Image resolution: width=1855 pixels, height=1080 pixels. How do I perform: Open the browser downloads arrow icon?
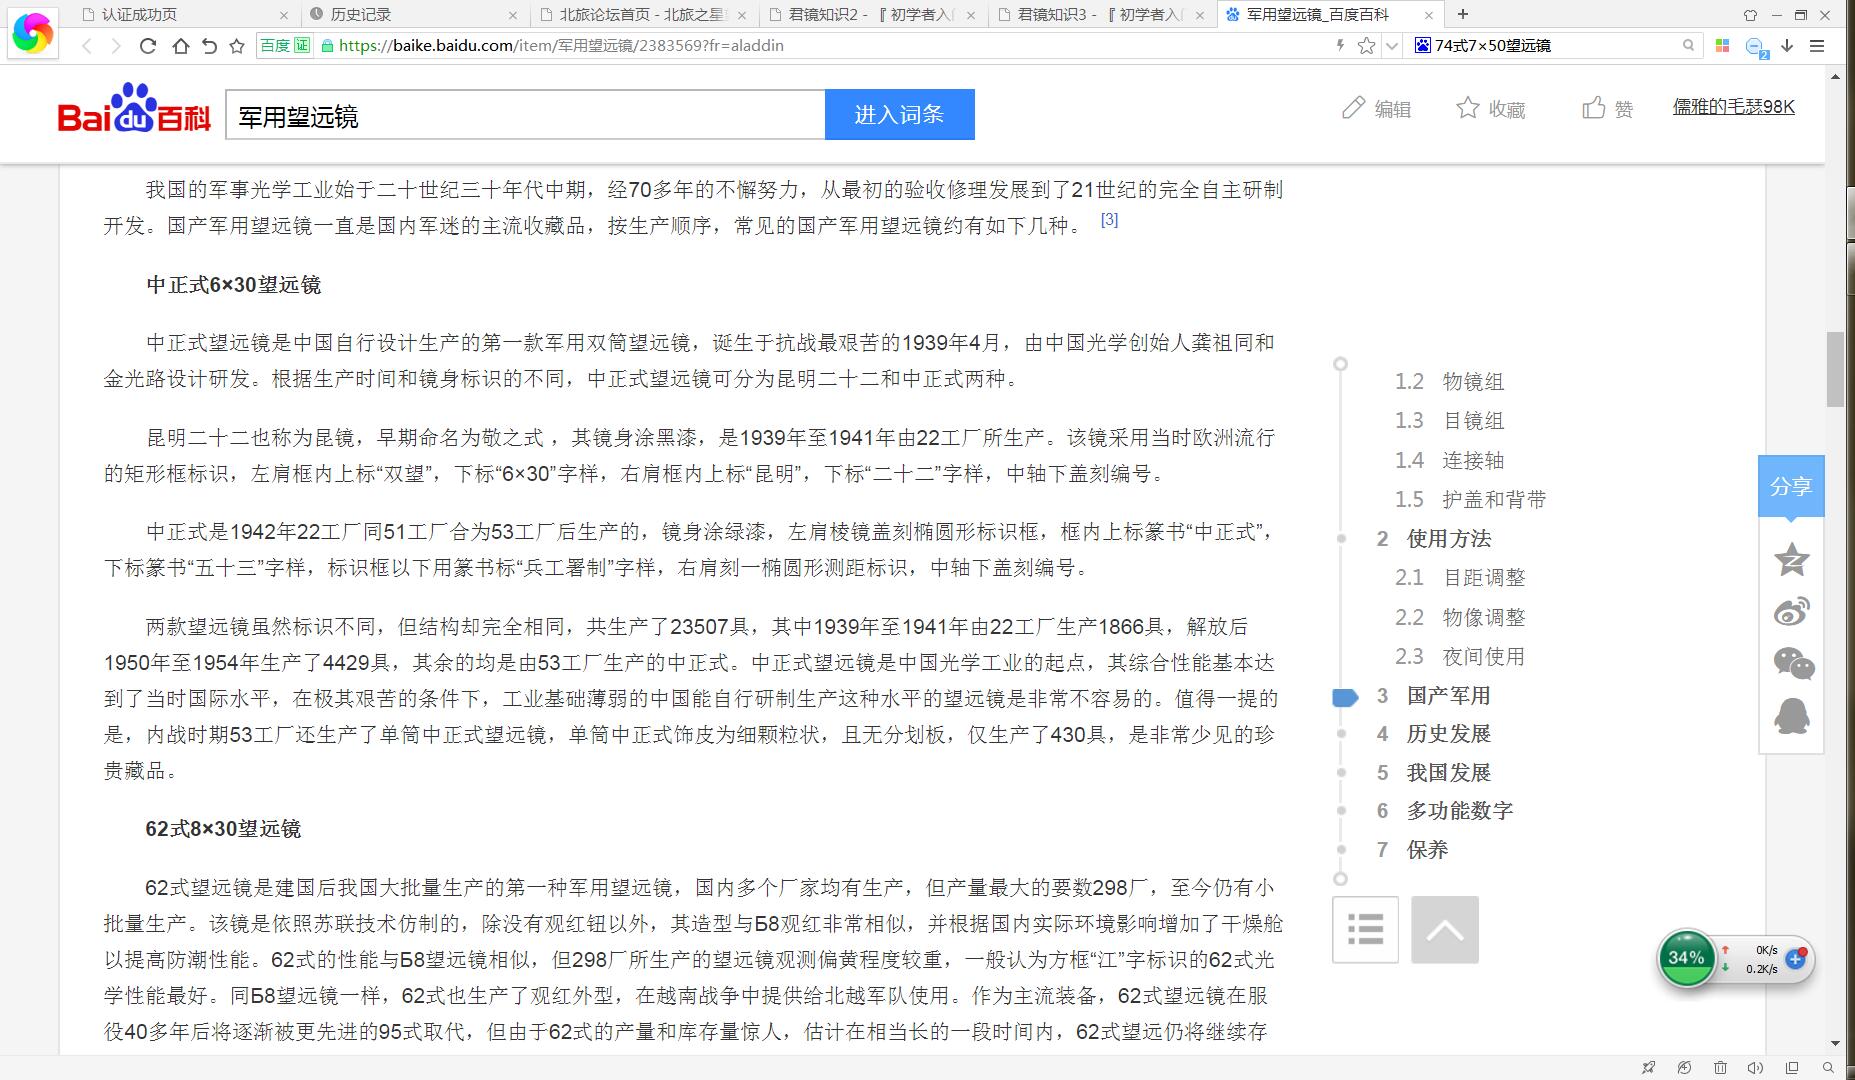point(1787,46)
